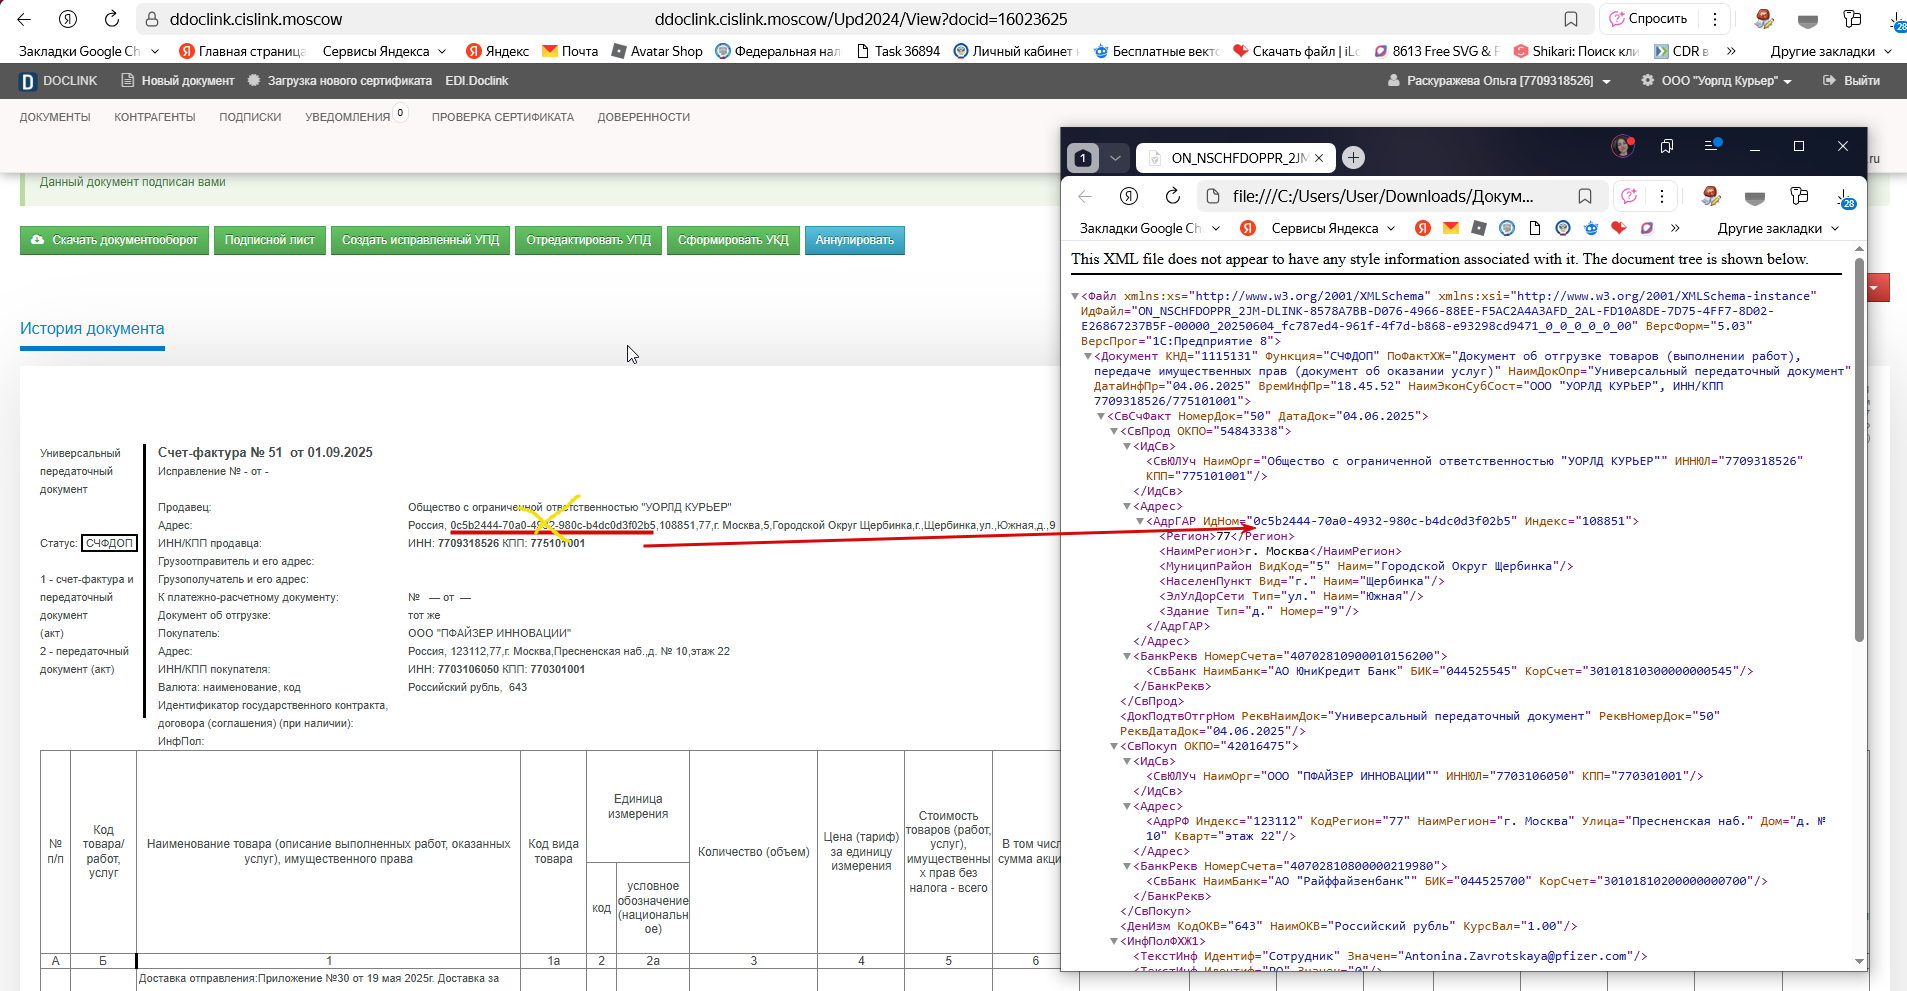Select История документа tab
The height and width of the screenshot is (991, 1907).
tap(92, 329)
